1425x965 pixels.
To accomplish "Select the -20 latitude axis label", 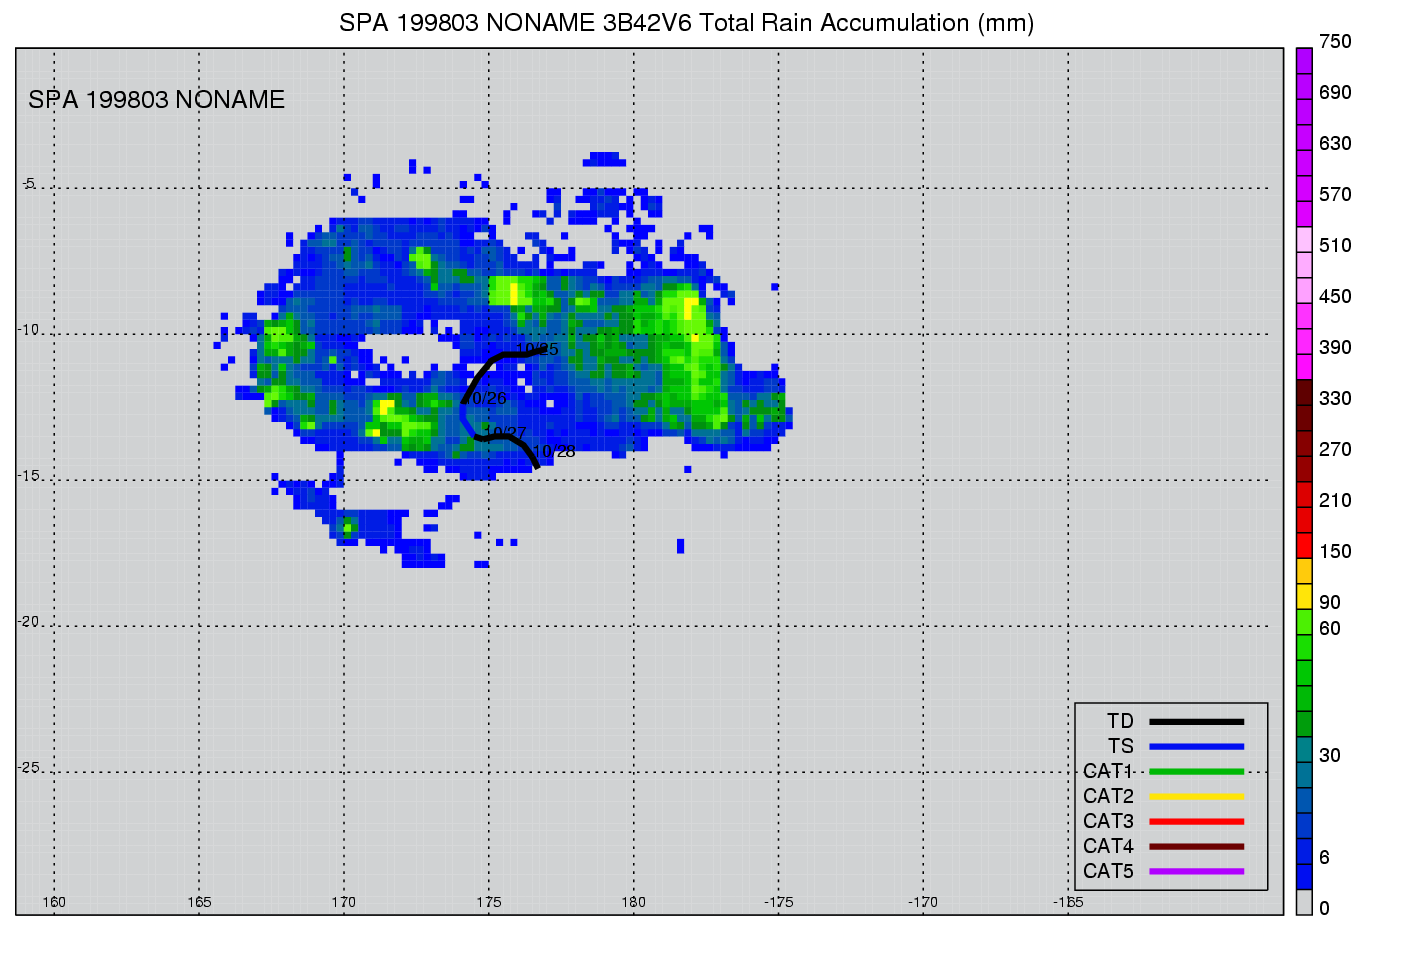I will tap(27, 622).
